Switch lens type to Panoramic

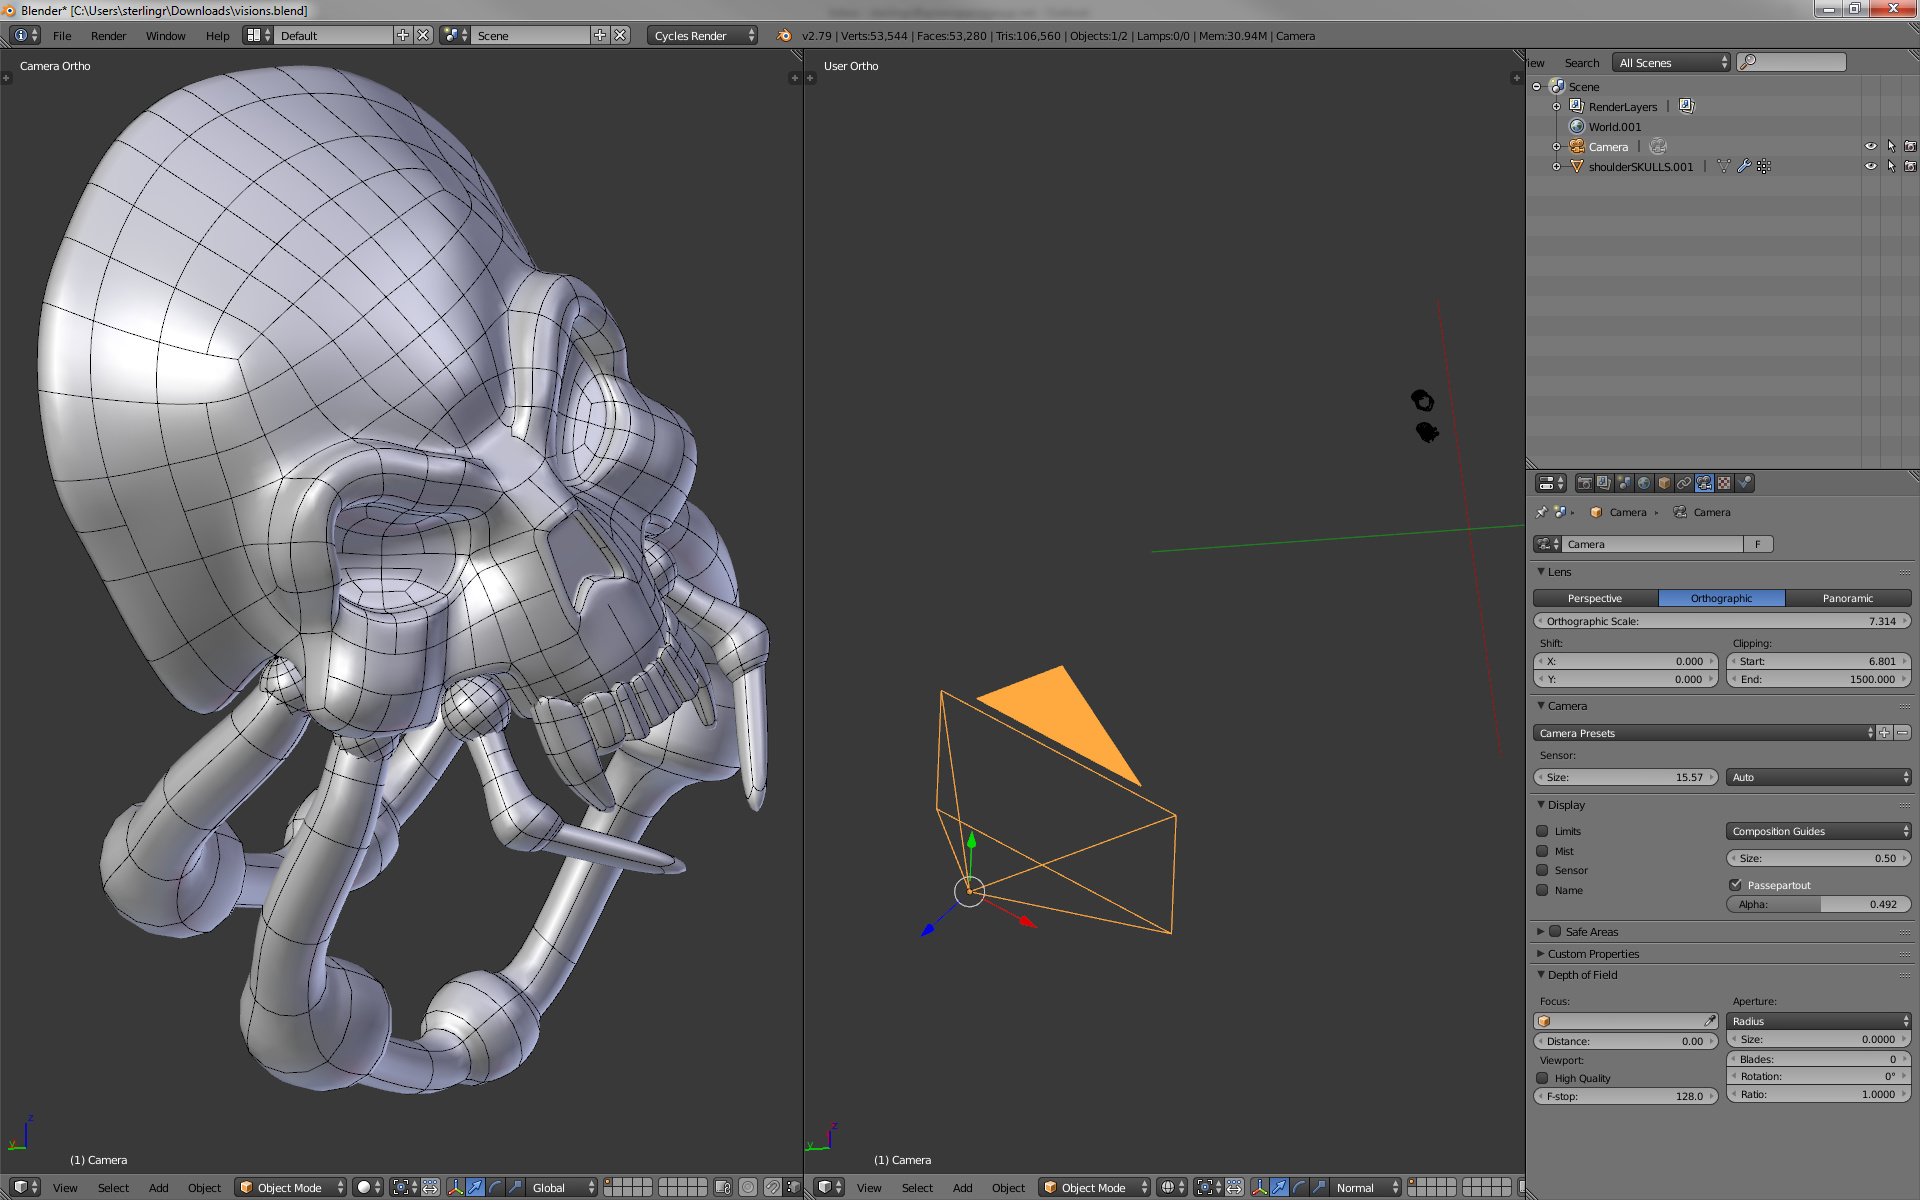click(1848, 598)
